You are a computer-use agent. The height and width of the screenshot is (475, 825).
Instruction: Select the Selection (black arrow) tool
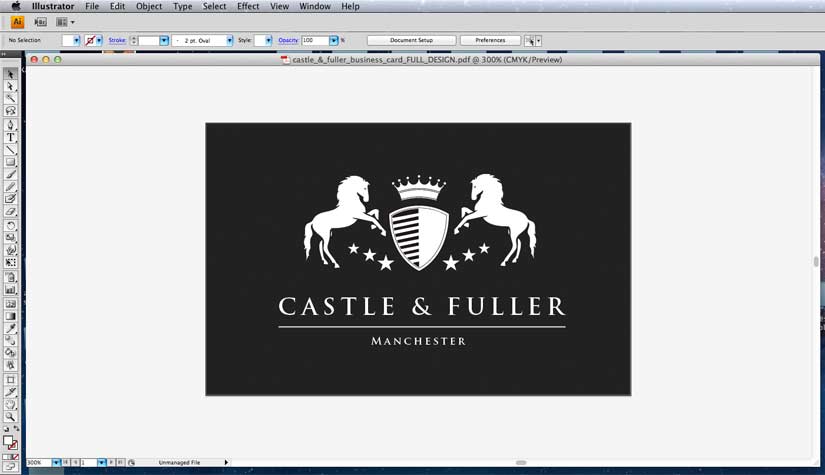tap(11, 74)
